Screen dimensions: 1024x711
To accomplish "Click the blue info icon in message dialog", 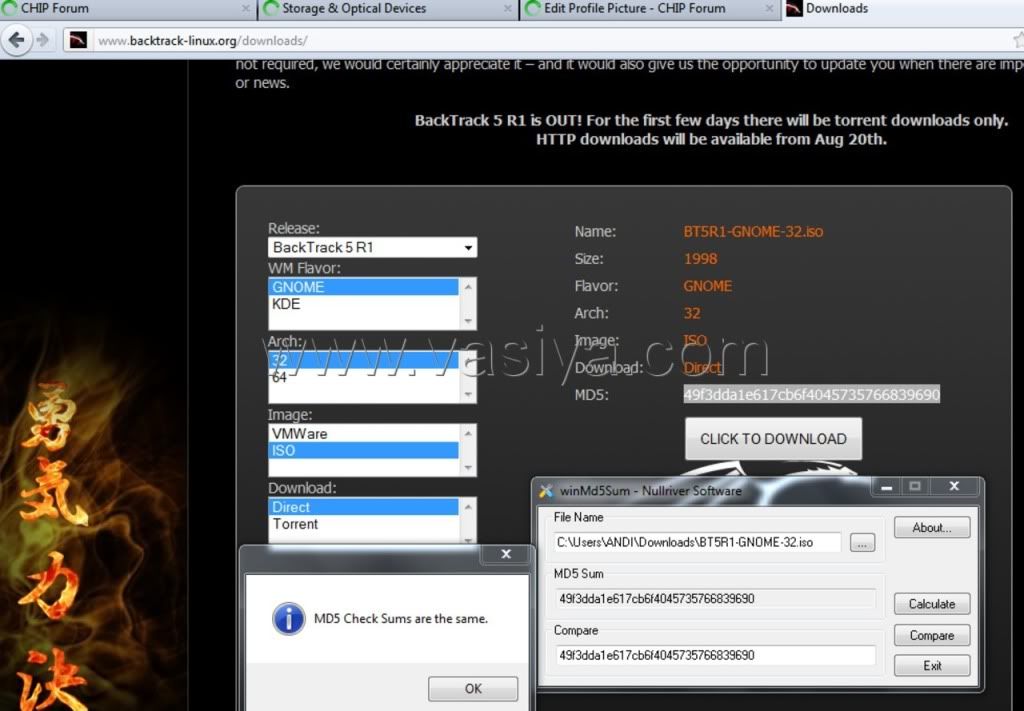I will [x=289, y=618].
